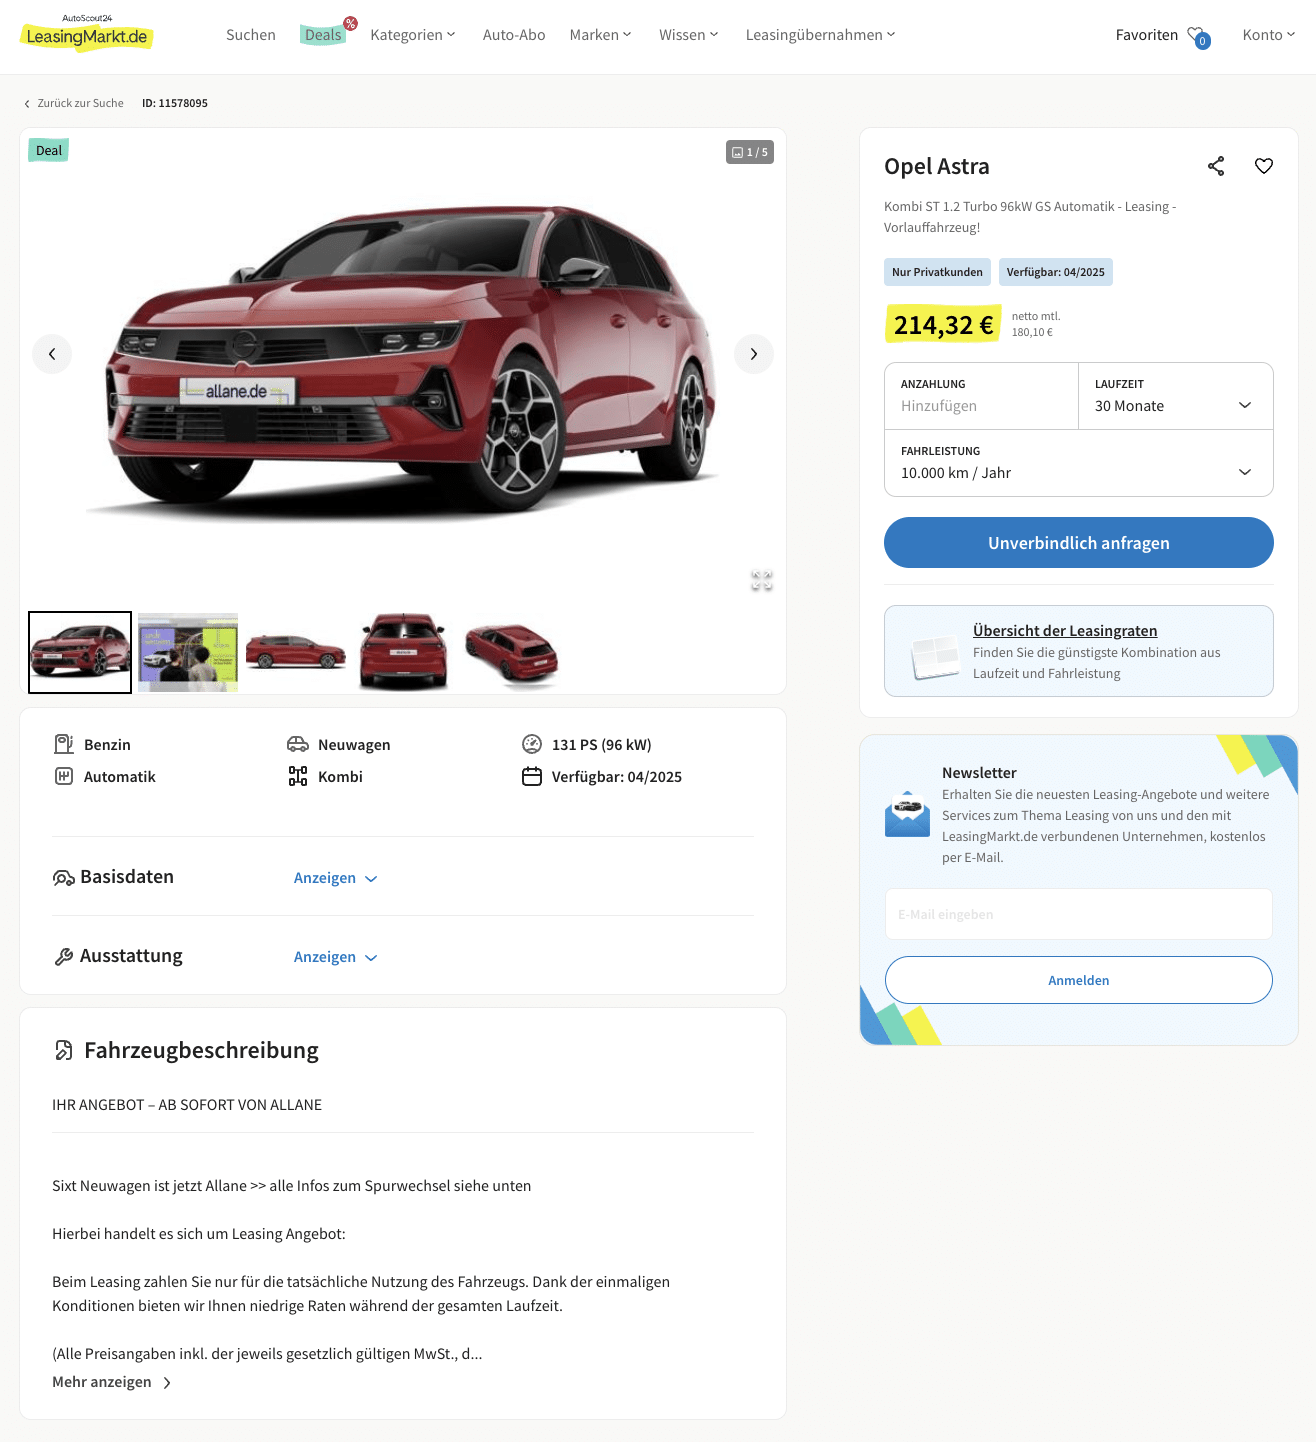Click the Anzahlung Hinzufügen field
Image resolution: width=1316 pixels, height=1442 pixels.
pyautogui.click(x=982, y=396)
